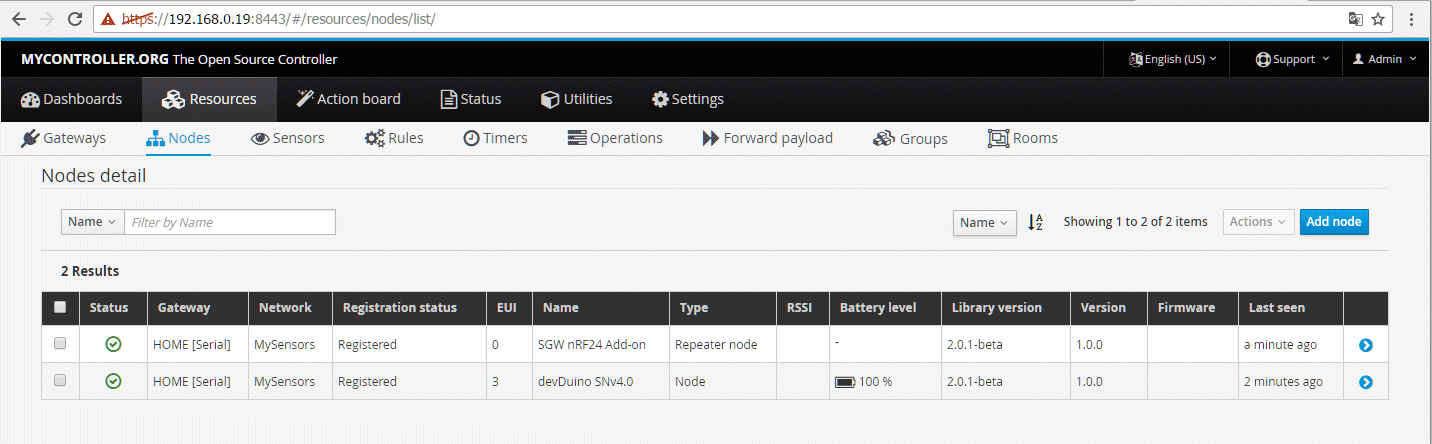
Task: Click the insecure connection warning triangle
Action: (108, 19)
